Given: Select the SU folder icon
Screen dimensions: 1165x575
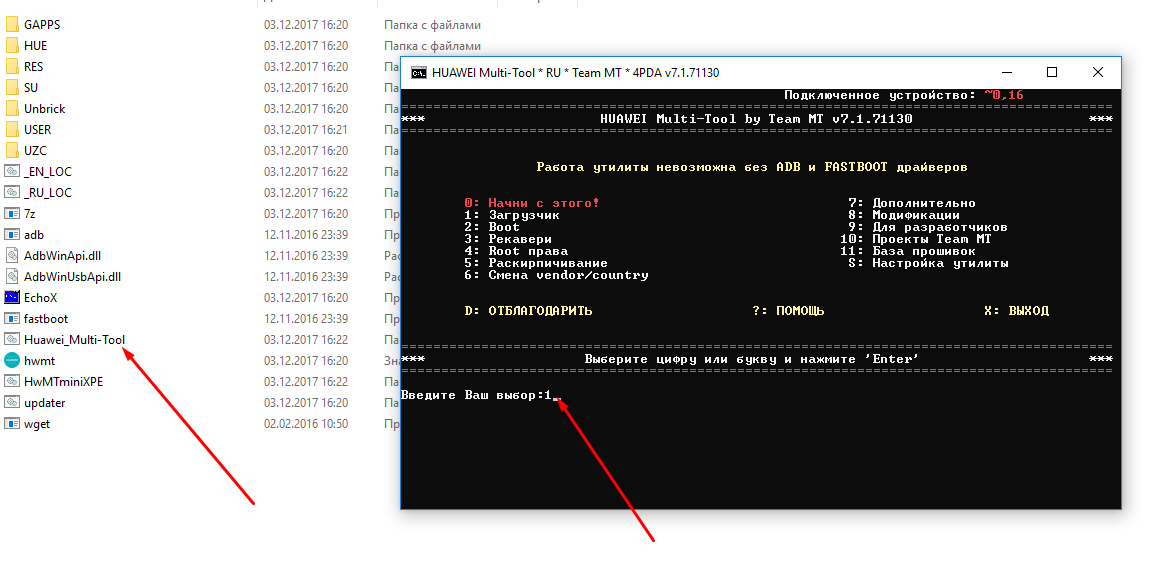Looking at the screenshot, I should point(12,88).
